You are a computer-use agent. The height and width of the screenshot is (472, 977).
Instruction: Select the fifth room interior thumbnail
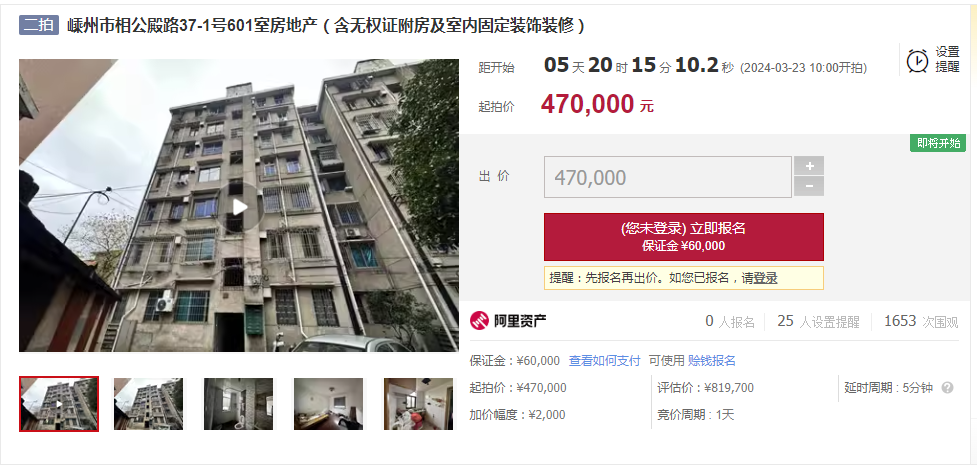point(418,404)
